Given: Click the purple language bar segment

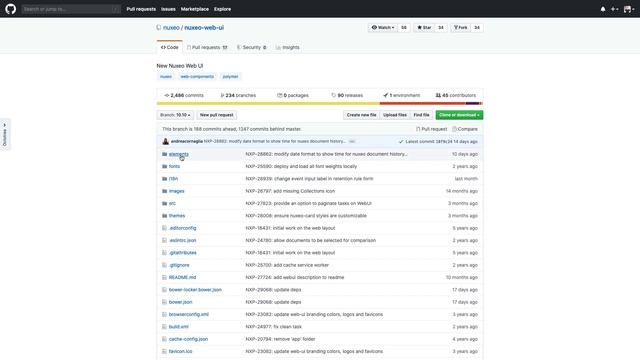Looking at the screenshot, I should [472, 103].
